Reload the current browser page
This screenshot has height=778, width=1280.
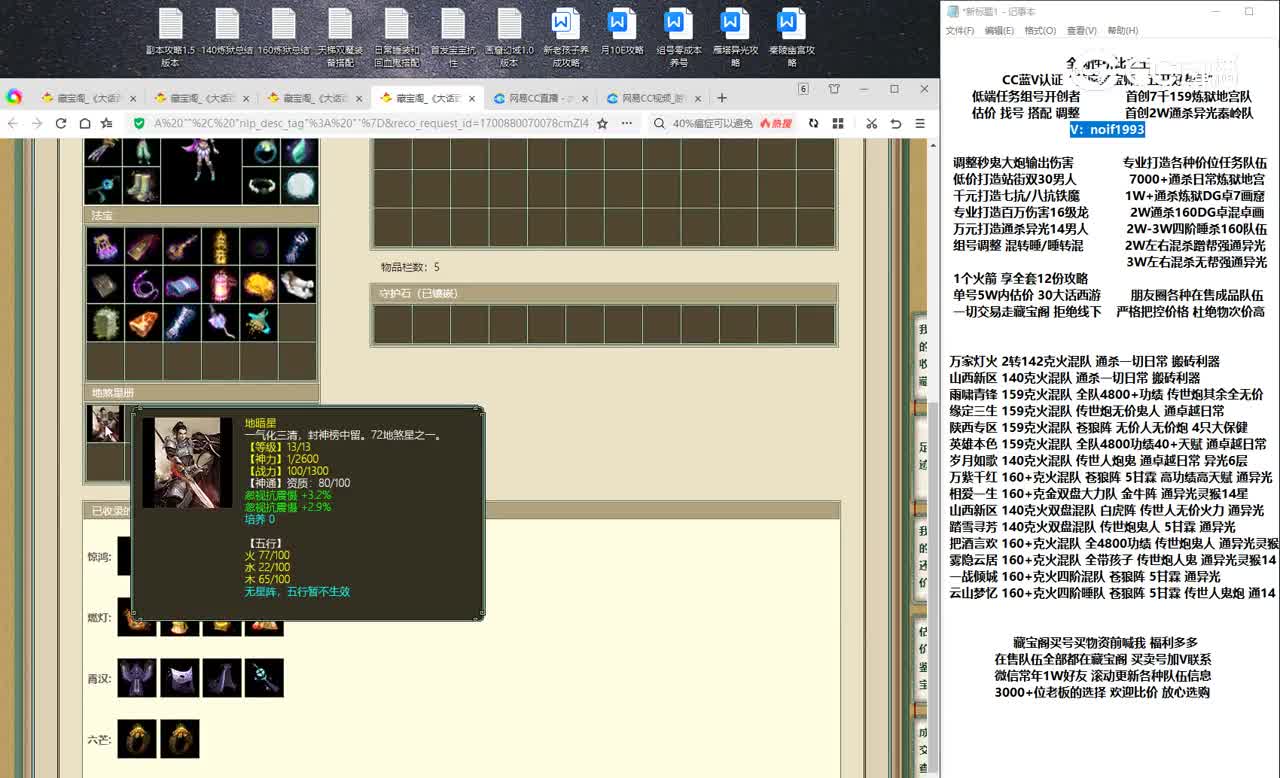(61, 123)
